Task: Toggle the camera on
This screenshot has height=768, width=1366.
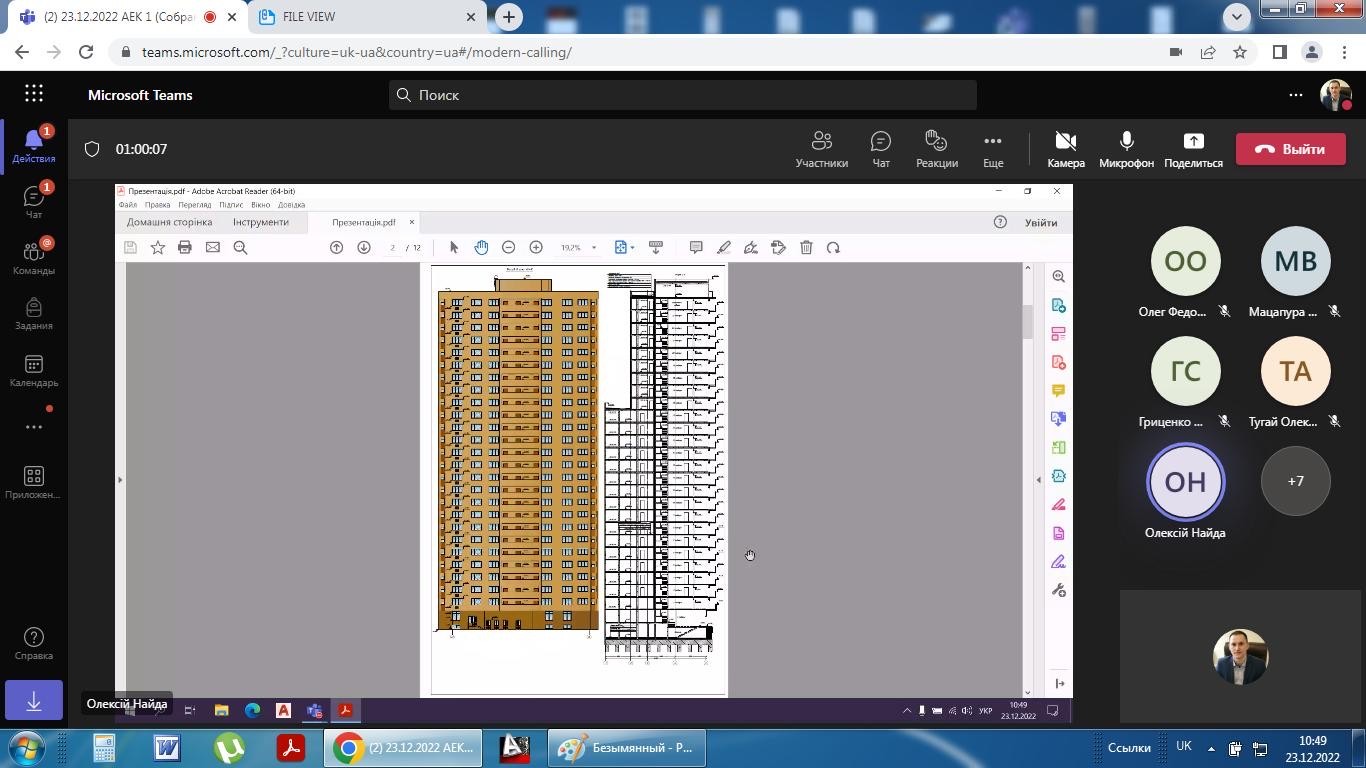Action: click(1065, 149)
